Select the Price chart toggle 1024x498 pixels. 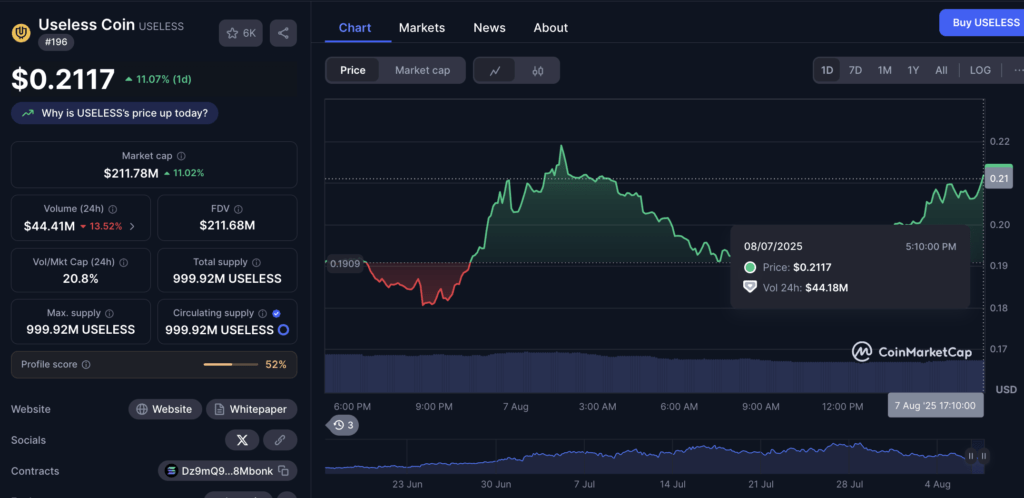click(x=353, y=70)
